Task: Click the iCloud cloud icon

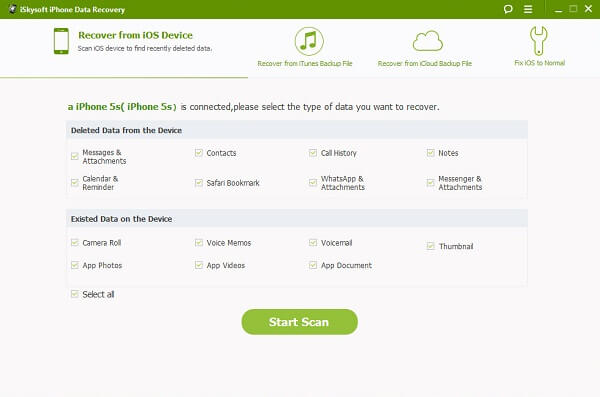Action: tap(427, 41)
